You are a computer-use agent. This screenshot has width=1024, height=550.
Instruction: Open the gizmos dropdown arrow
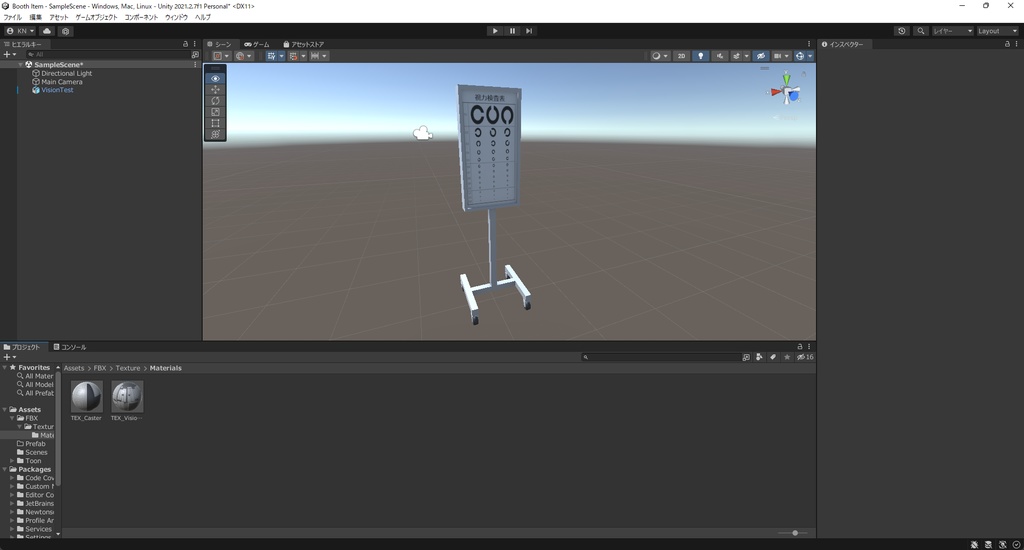point(810,56)
